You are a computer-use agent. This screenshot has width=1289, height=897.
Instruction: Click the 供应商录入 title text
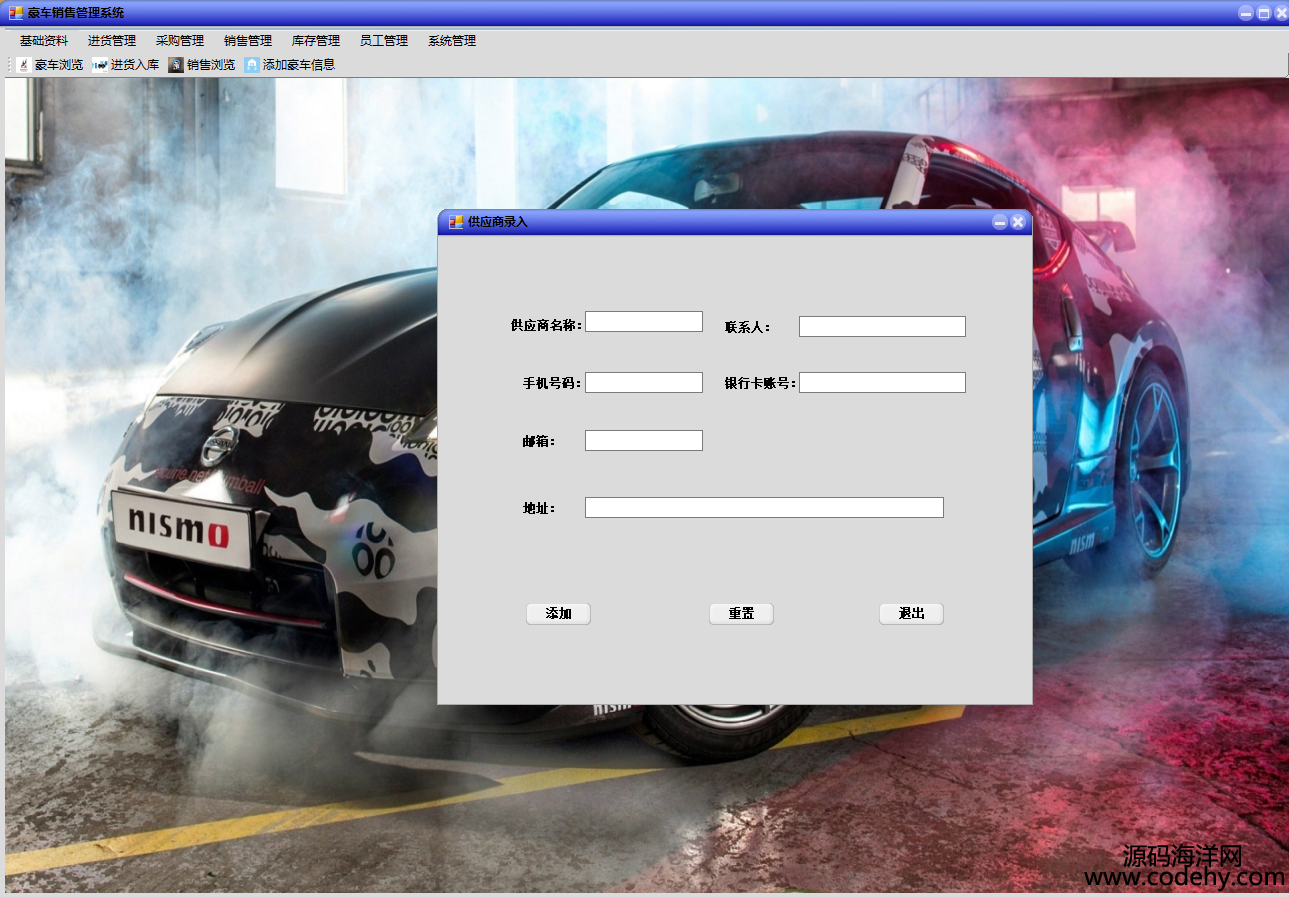pos(497,222)
